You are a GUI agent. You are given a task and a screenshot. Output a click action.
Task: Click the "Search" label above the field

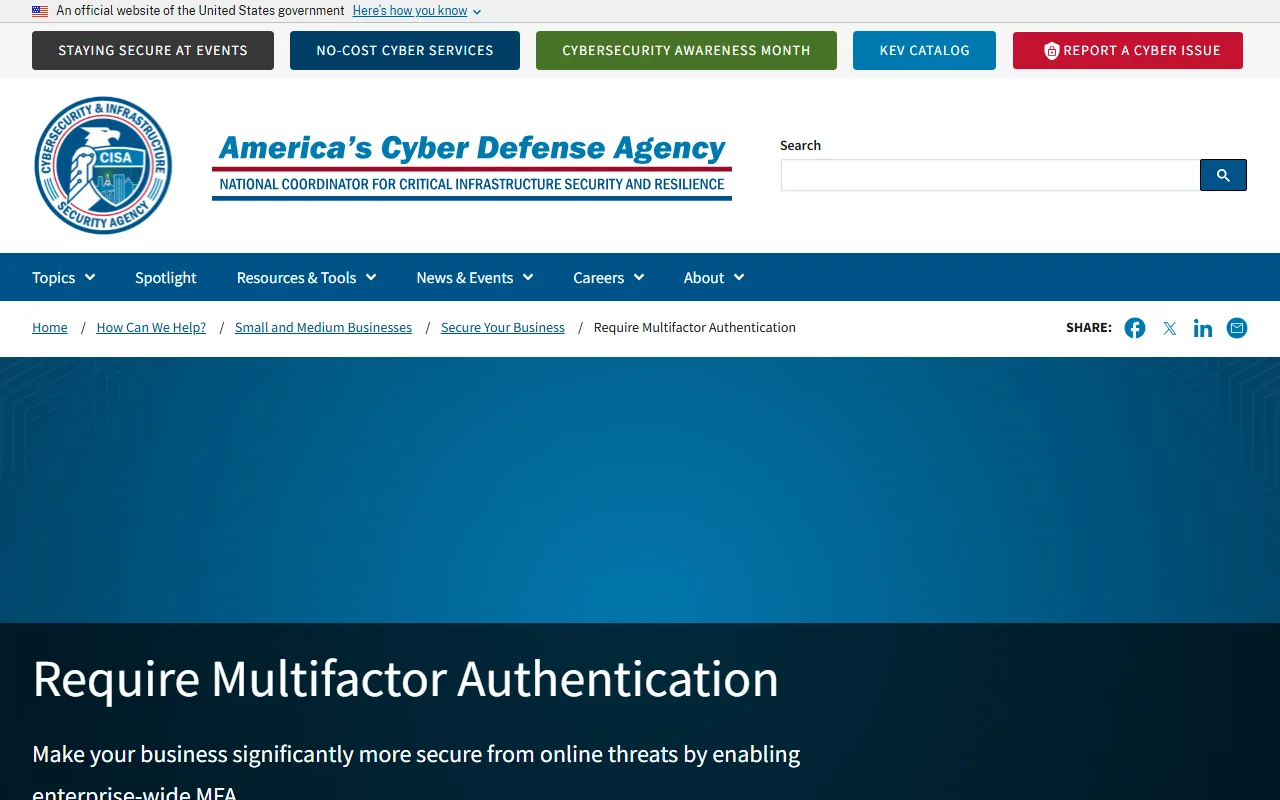[x=800, y=145]
